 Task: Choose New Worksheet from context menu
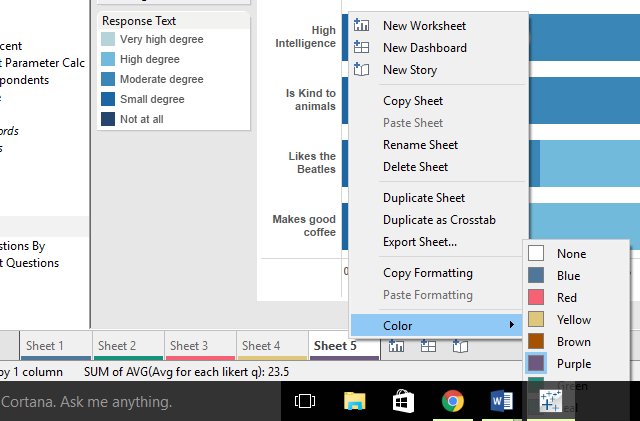[x=424, y=26]
